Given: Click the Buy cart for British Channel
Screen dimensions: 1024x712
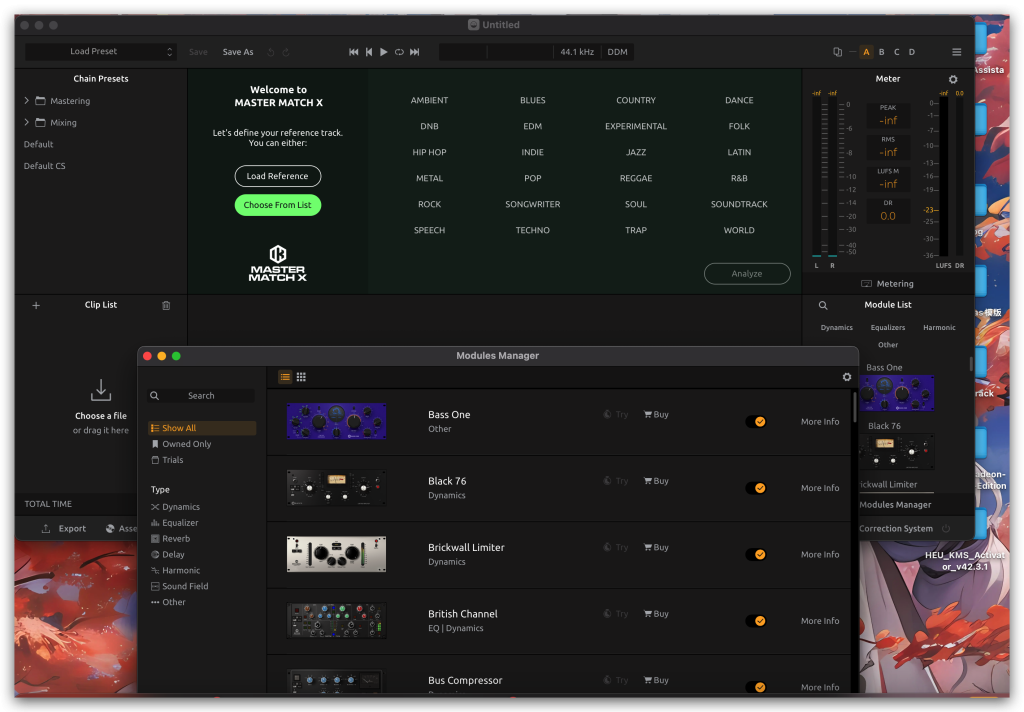Looking at the screenshot, I should click(656, 614).
